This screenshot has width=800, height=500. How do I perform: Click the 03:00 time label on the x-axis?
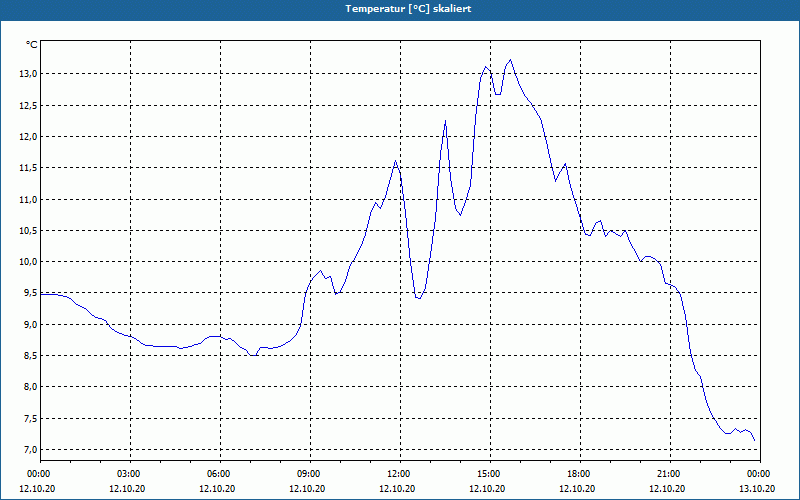(130, 474)
